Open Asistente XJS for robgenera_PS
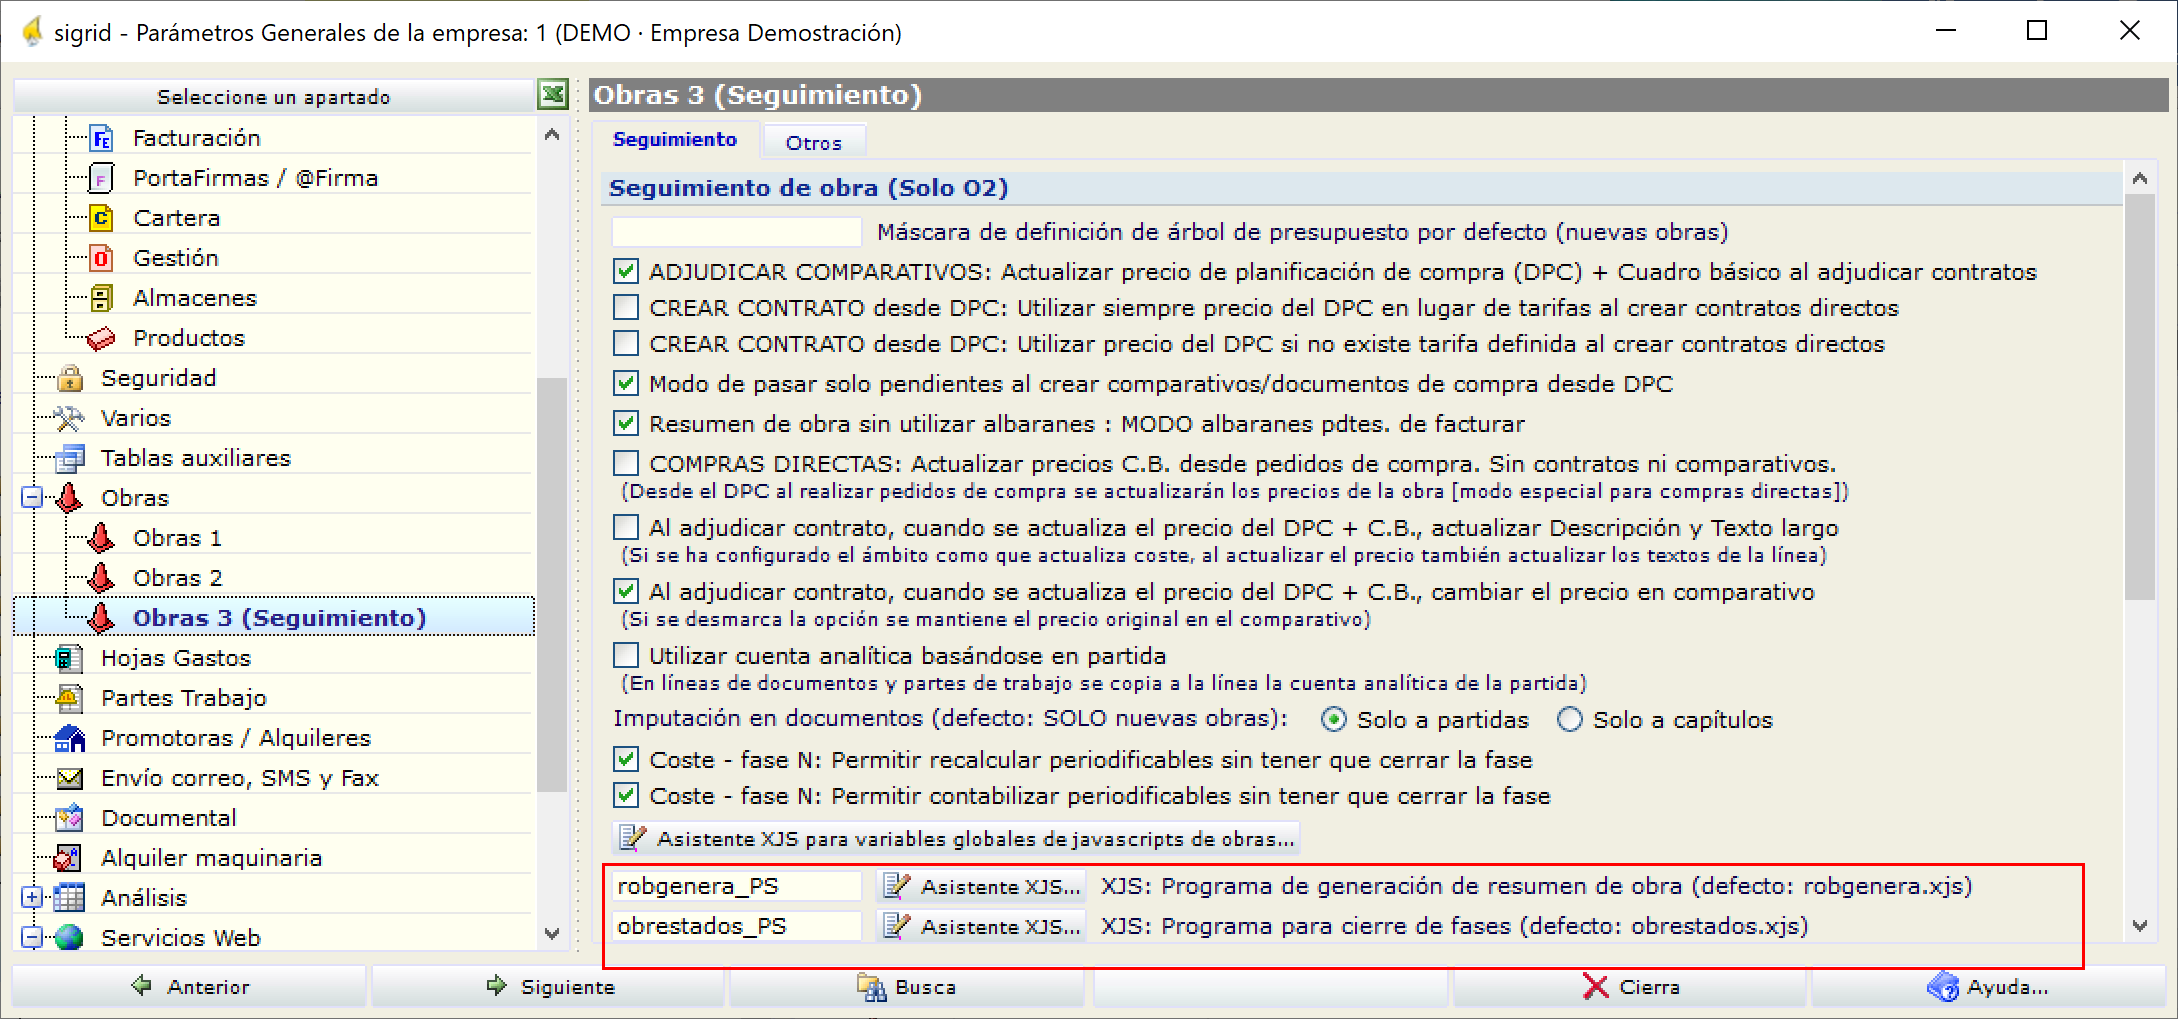Image resolution: width=2178 pixels, height=1019 pixels. tap(981, 886)
